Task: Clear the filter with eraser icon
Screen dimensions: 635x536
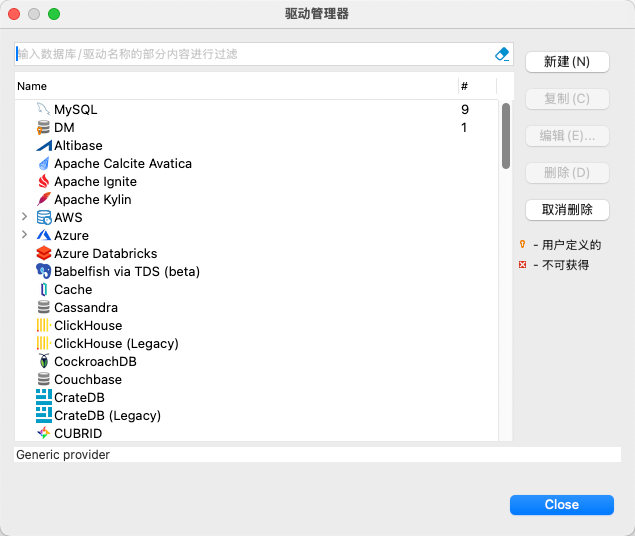Action: 502,54
